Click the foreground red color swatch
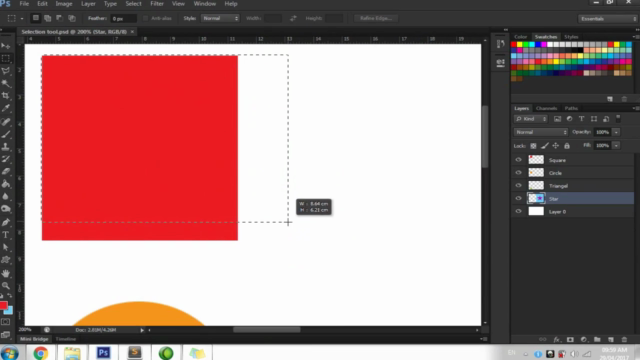The image size is (640, 360). pos(3,305)
